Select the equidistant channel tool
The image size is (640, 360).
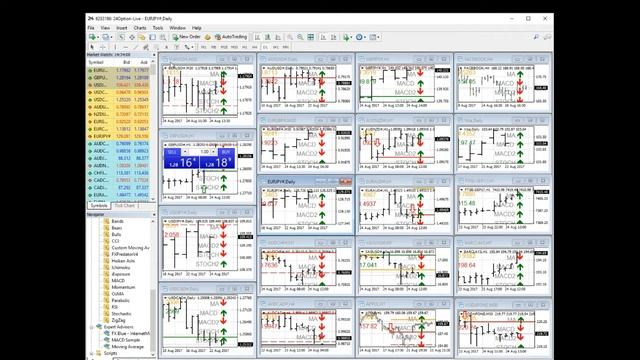[x=146, y=47]
